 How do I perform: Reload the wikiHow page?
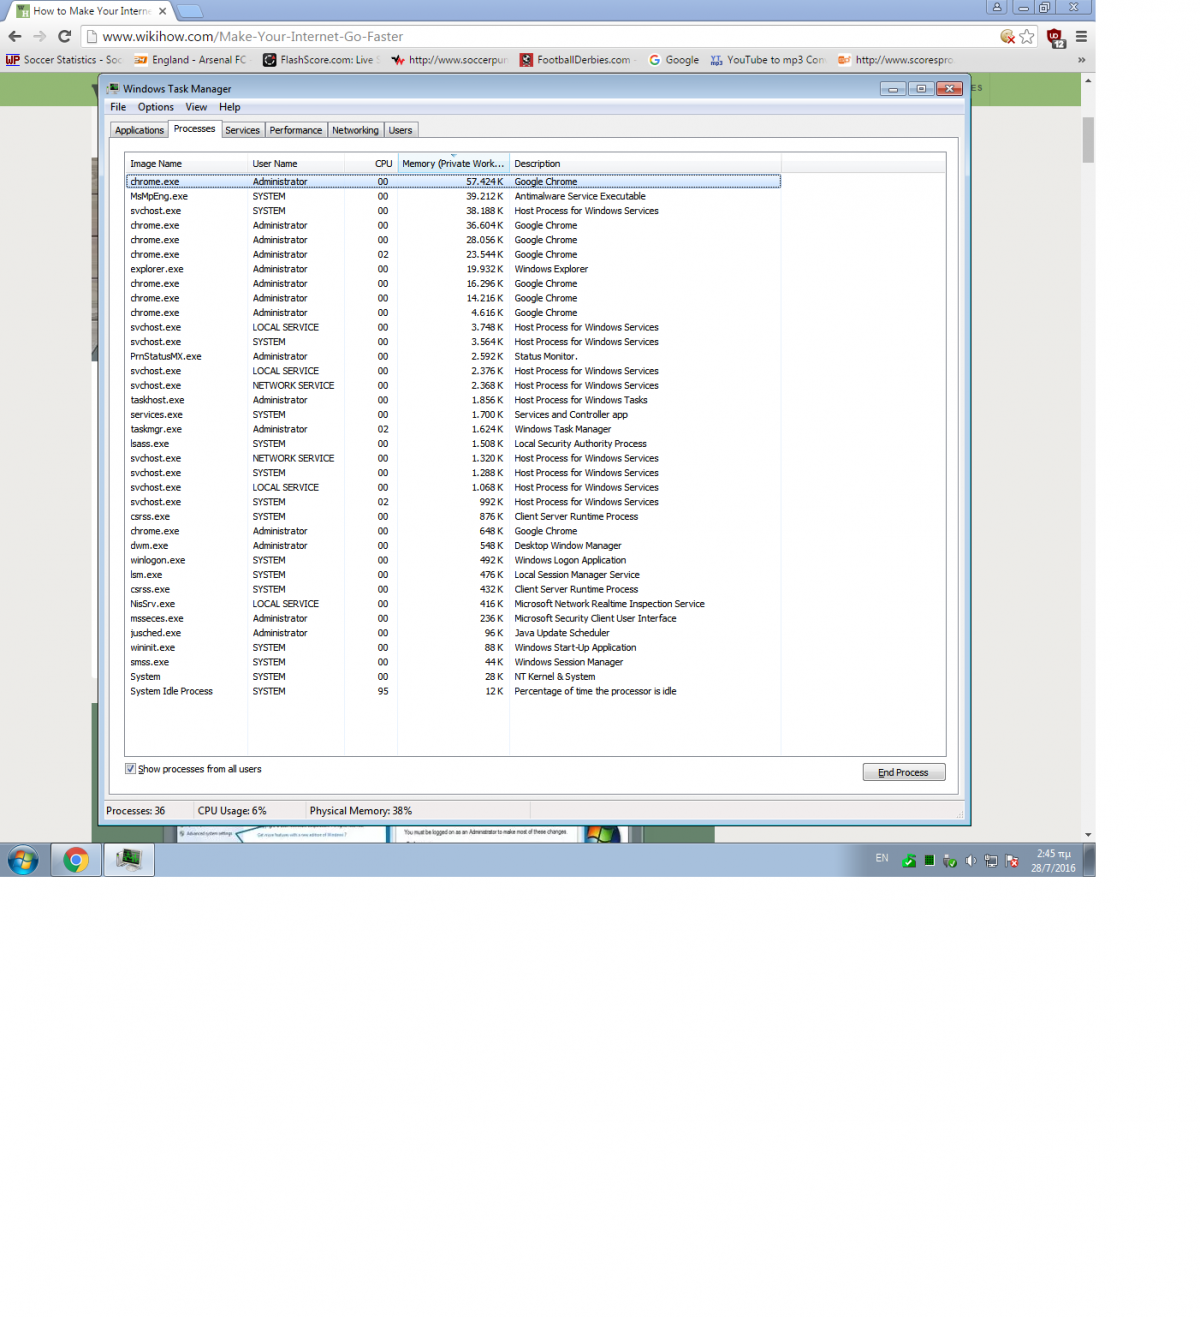(65, 36)
